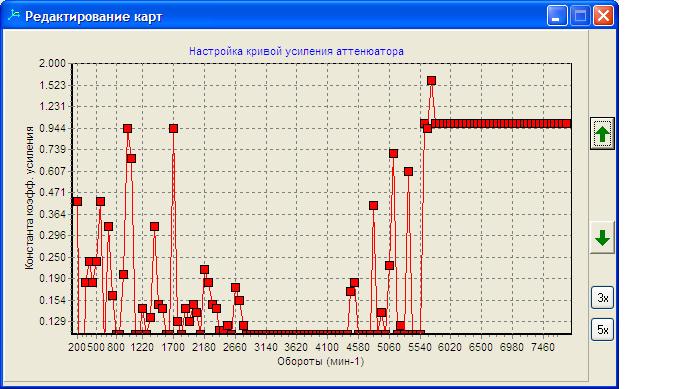Select the first data point at 200 rpm
The width and height of the screenshot is (683, 389).
77,201
